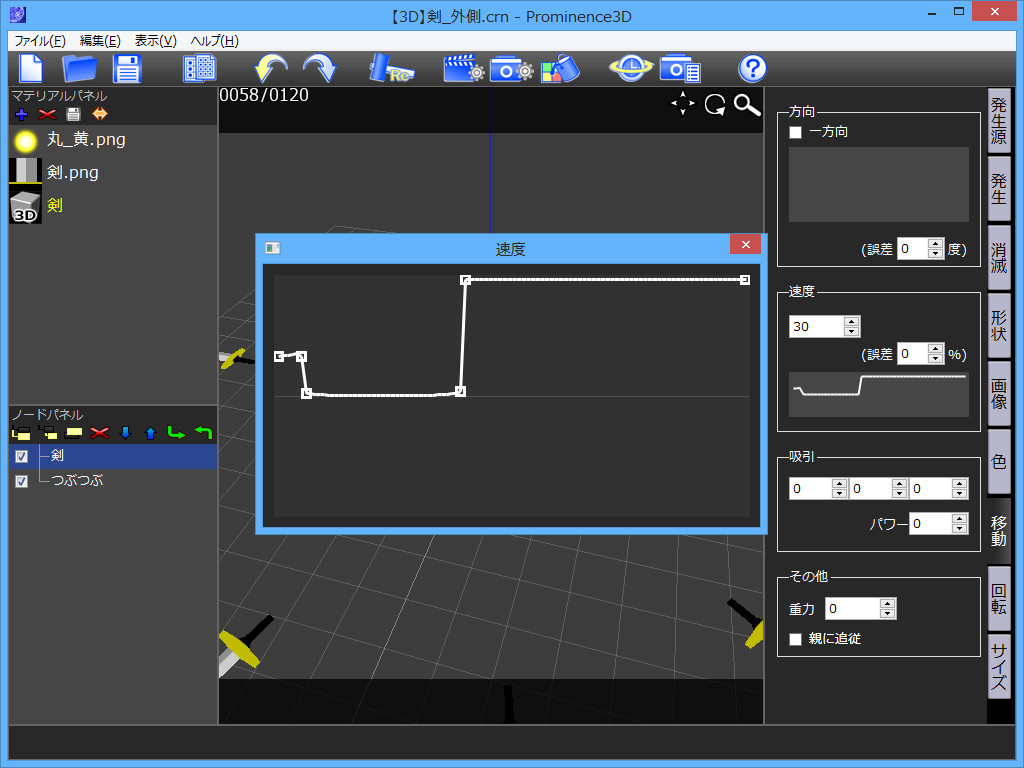Select the 3D 剣 material item
The image size is (1024, 768).
point(112,206)
